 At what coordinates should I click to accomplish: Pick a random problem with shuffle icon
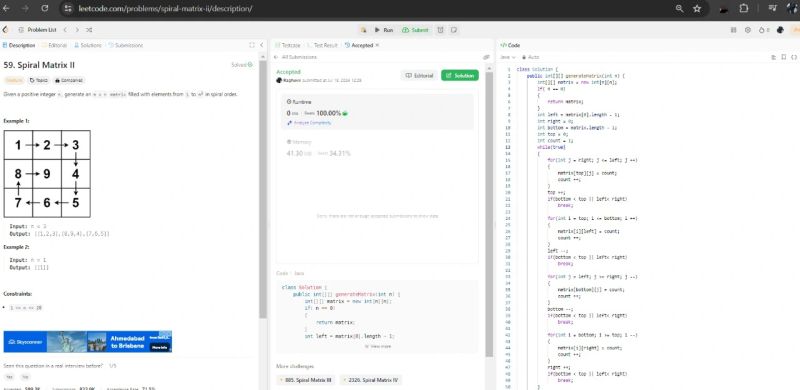(x=89, y=30)
